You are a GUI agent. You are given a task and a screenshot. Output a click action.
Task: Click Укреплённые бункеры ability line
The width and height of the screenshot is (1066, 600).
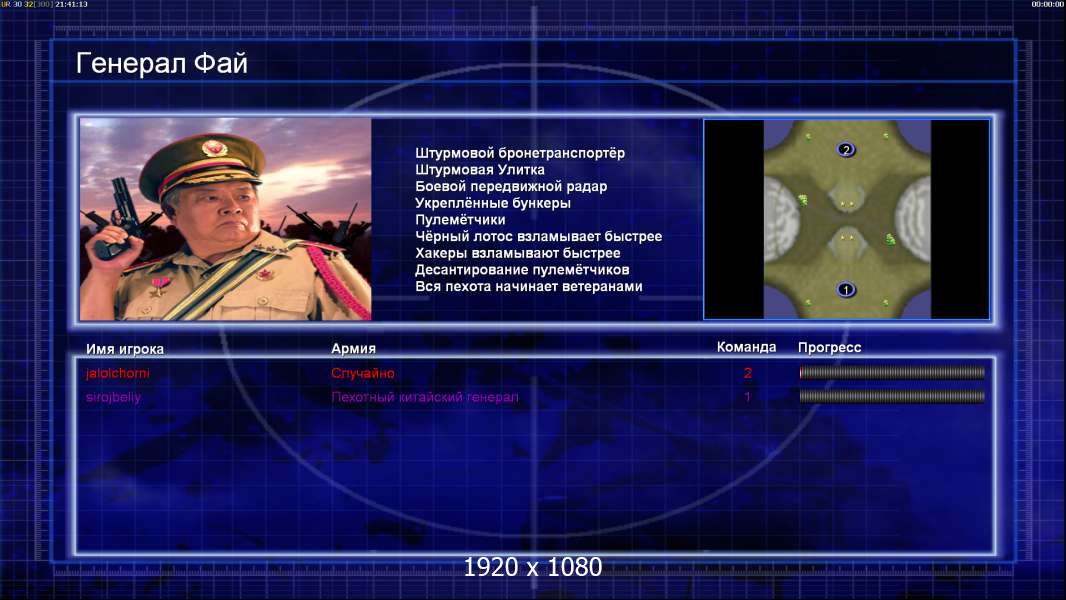click(493, 203)
